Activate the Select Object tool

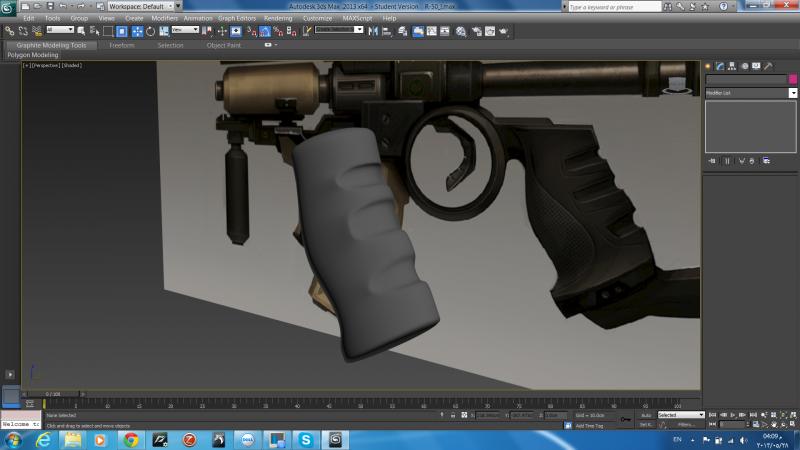coord(81,31)
